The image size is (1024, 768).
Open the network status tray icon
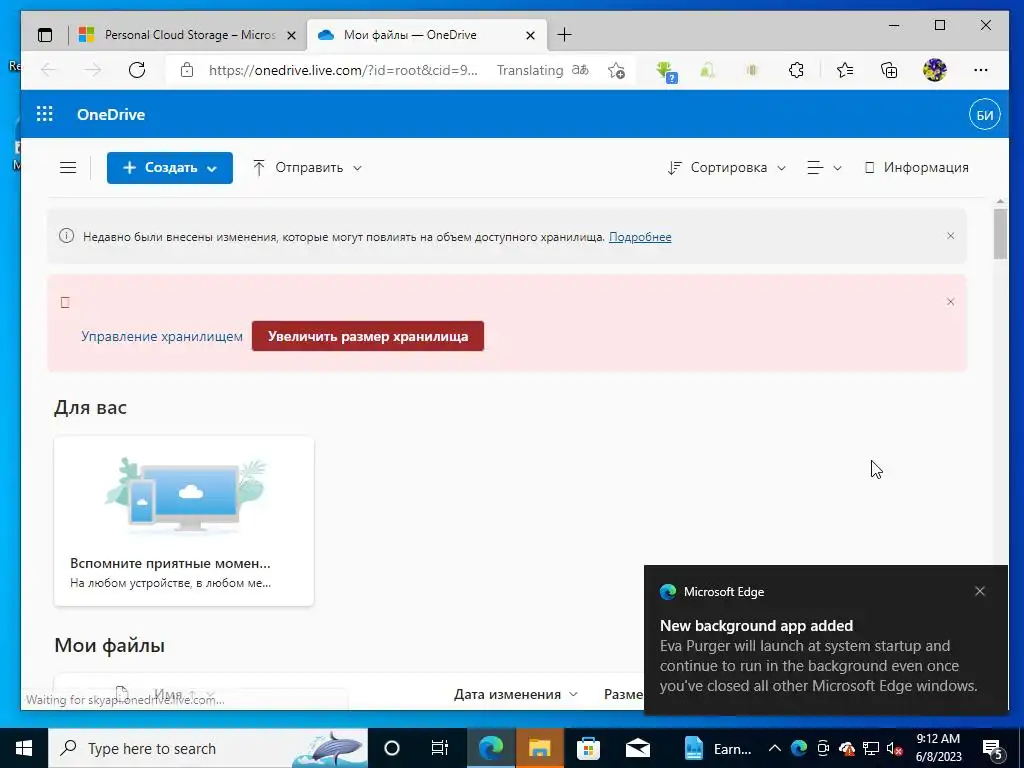871,748
